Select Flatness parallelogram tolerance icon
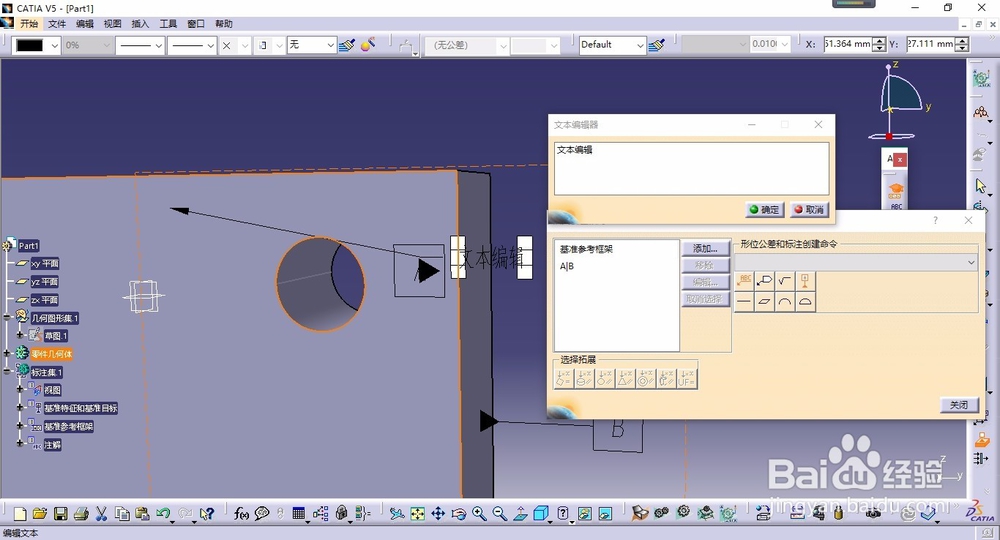 coord(765,302)
